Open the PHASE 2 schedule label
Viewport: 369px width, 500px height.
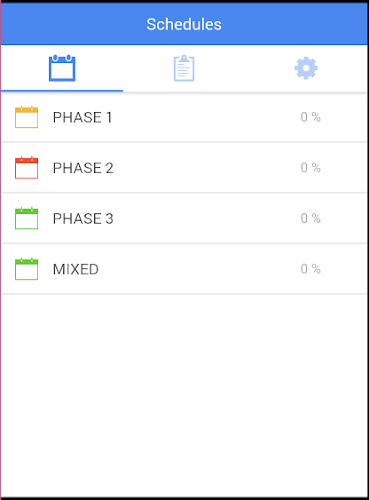click(x=83, y=168)
